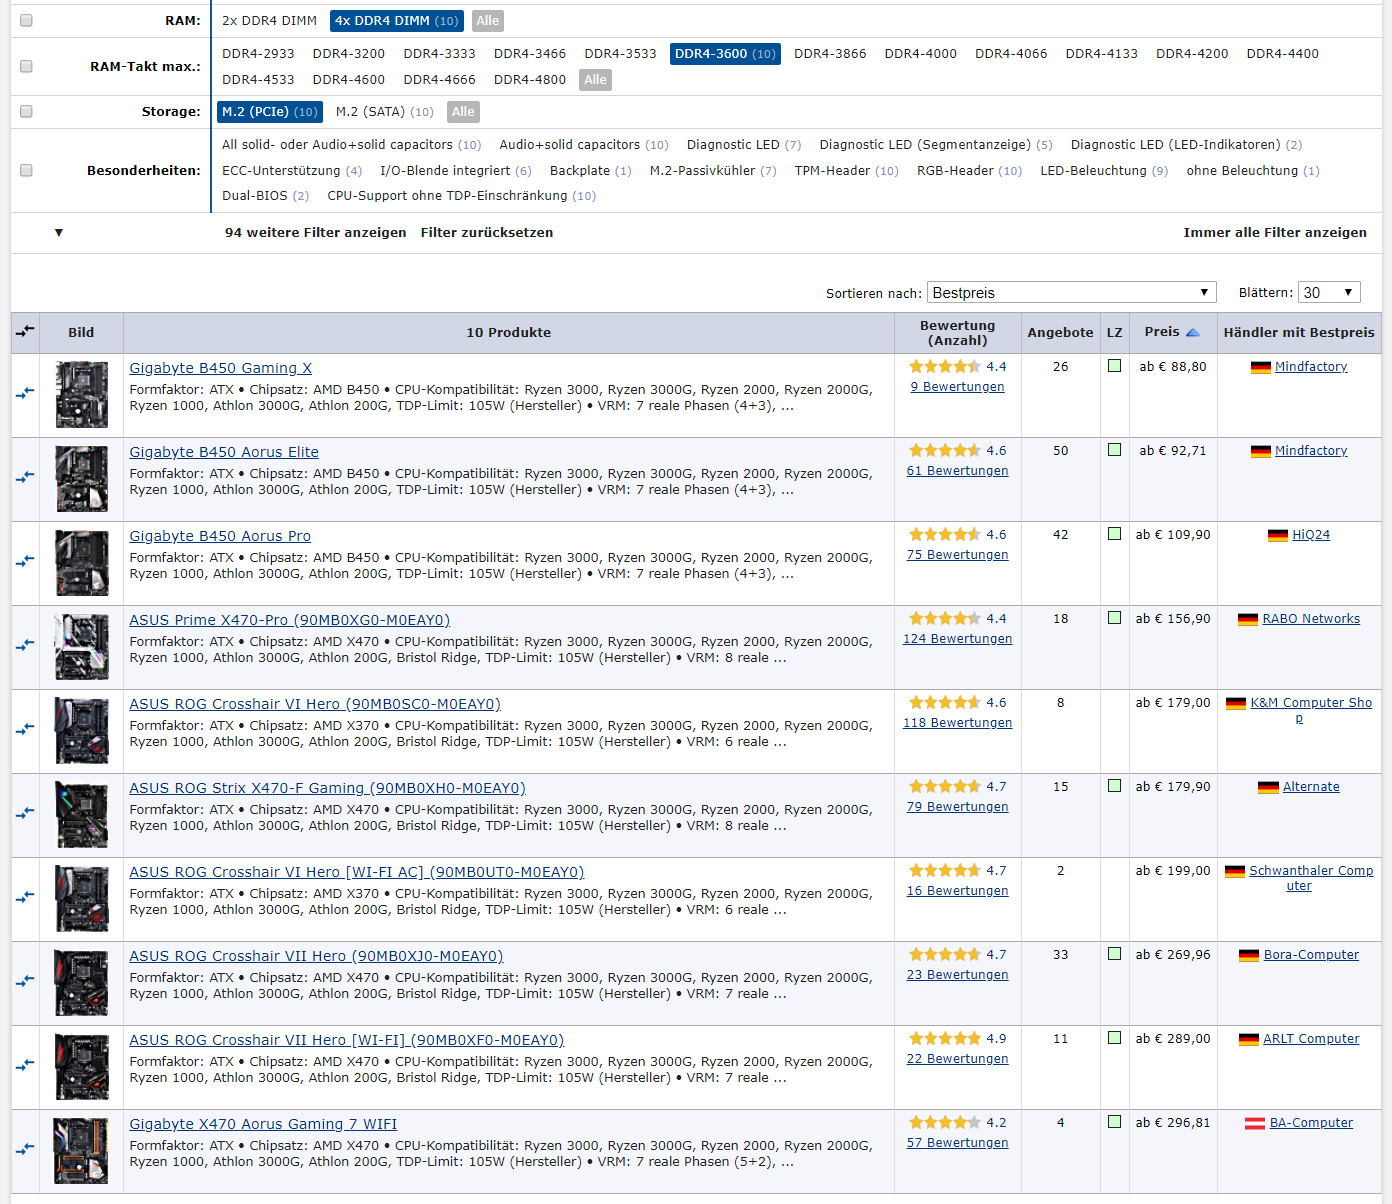Image resolution: width=1392 pixels, height=1204 pixels.
Task: Select the TPM-Header feature filter
Action: tap(846, 171)
